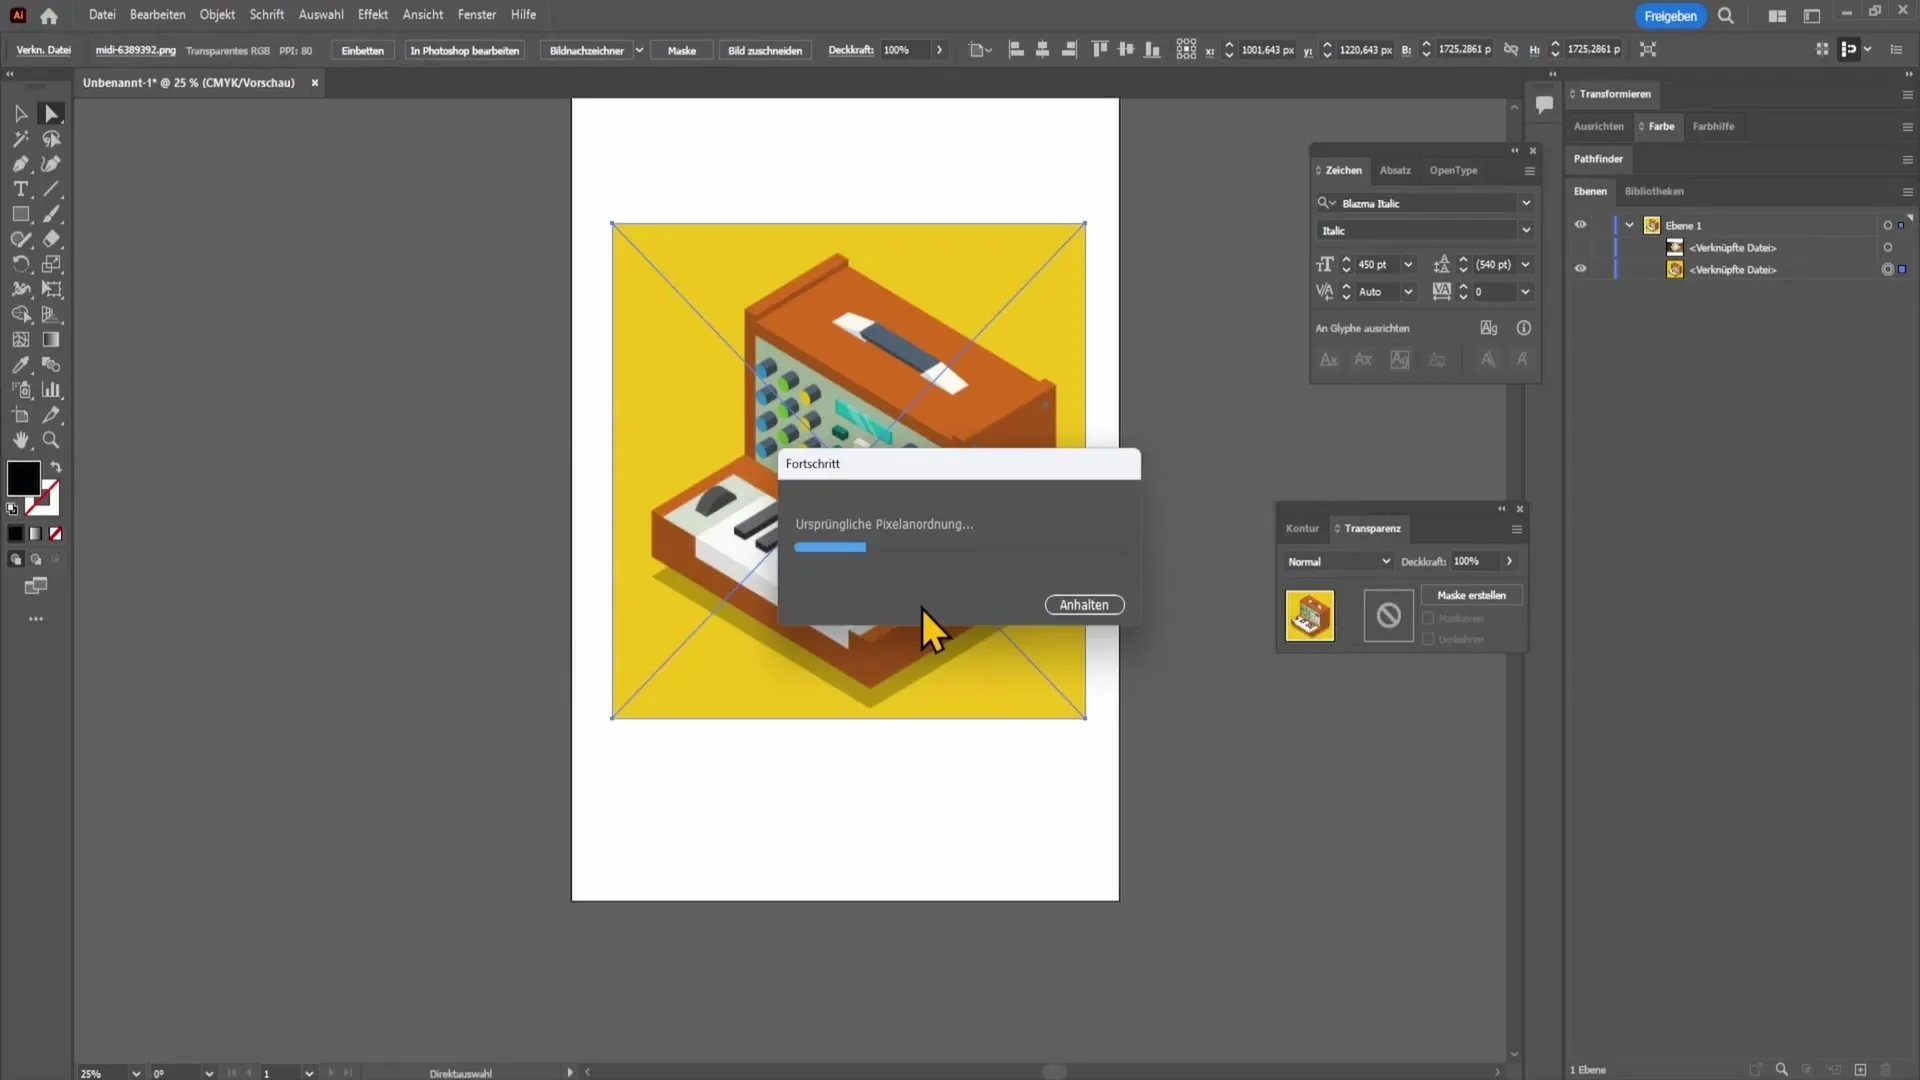Open the Objekt menu

217,15
